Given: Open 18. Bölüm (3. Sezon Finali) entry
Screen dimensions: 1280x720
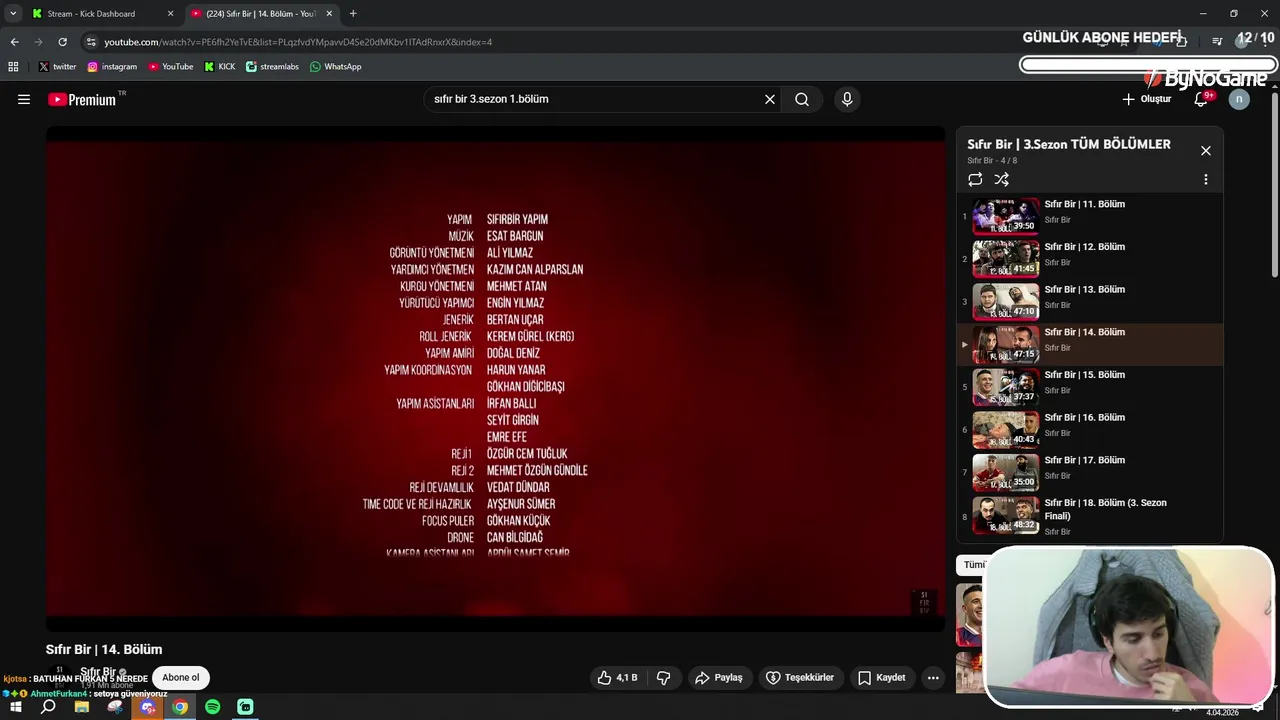Looking at the screenshot, I should [x=1090, y=516].
